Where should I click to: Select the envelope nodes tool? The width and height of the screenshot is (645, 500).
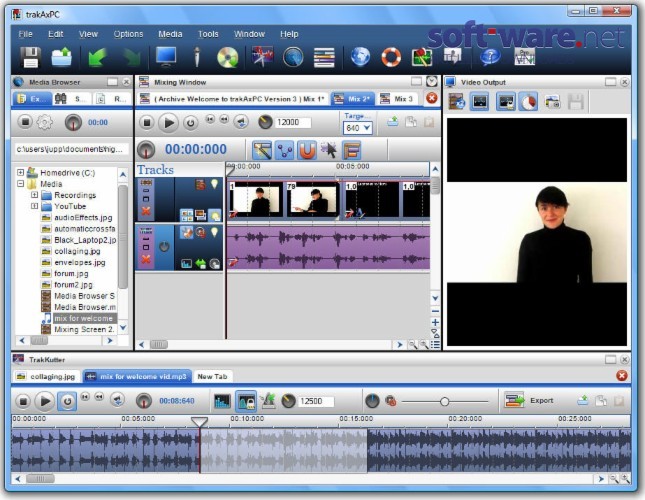[285, 150]
